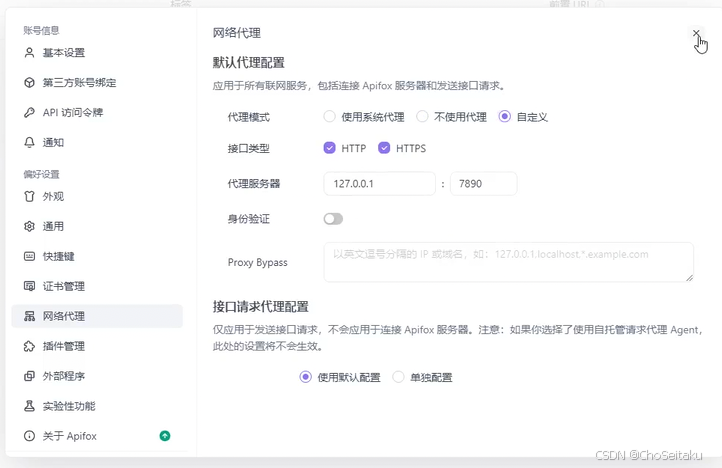
Task: Click the gear icon beside 通用
Action: (29, 226)
